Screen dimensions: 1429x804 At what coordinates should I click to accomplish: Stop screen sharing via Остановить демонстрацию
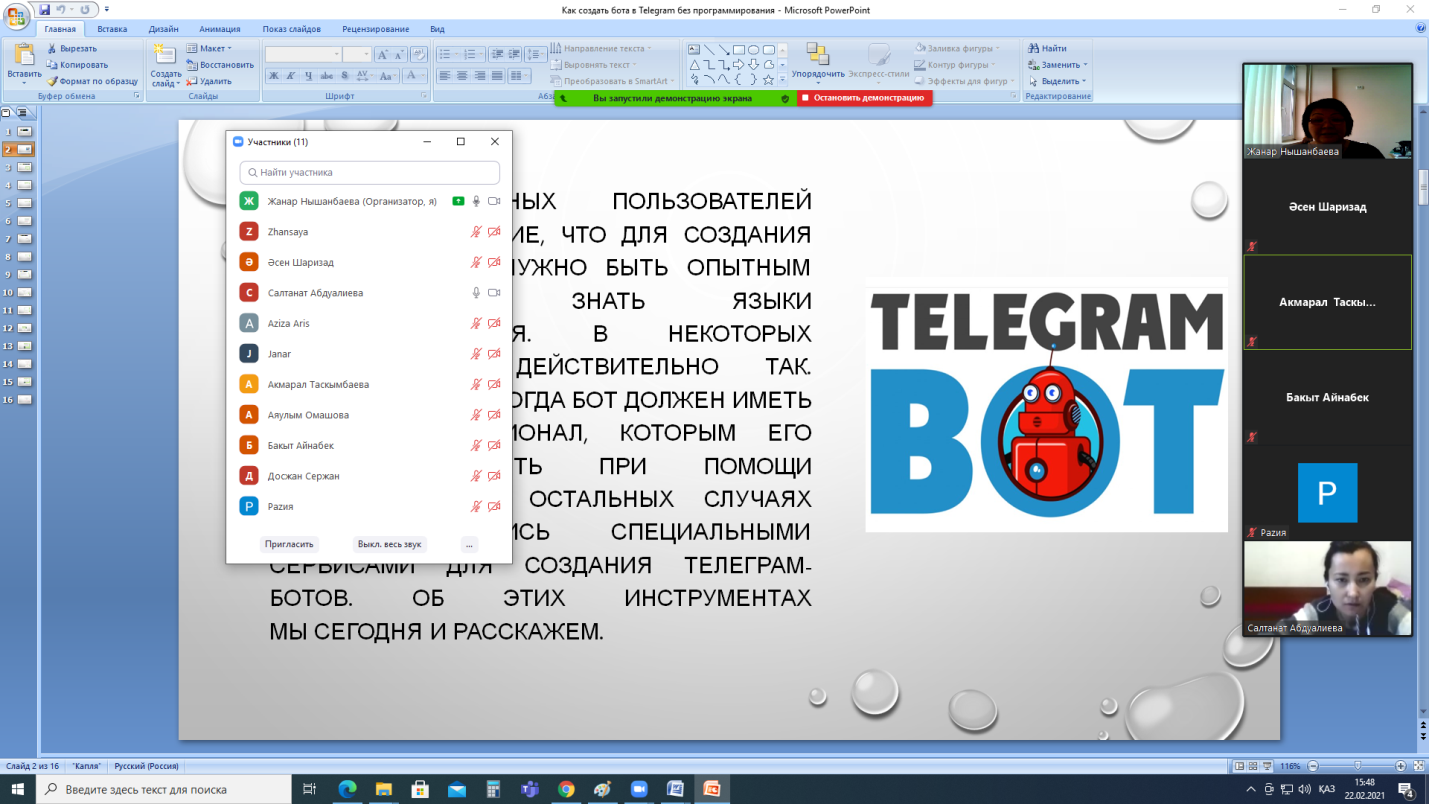coord(864,98)
